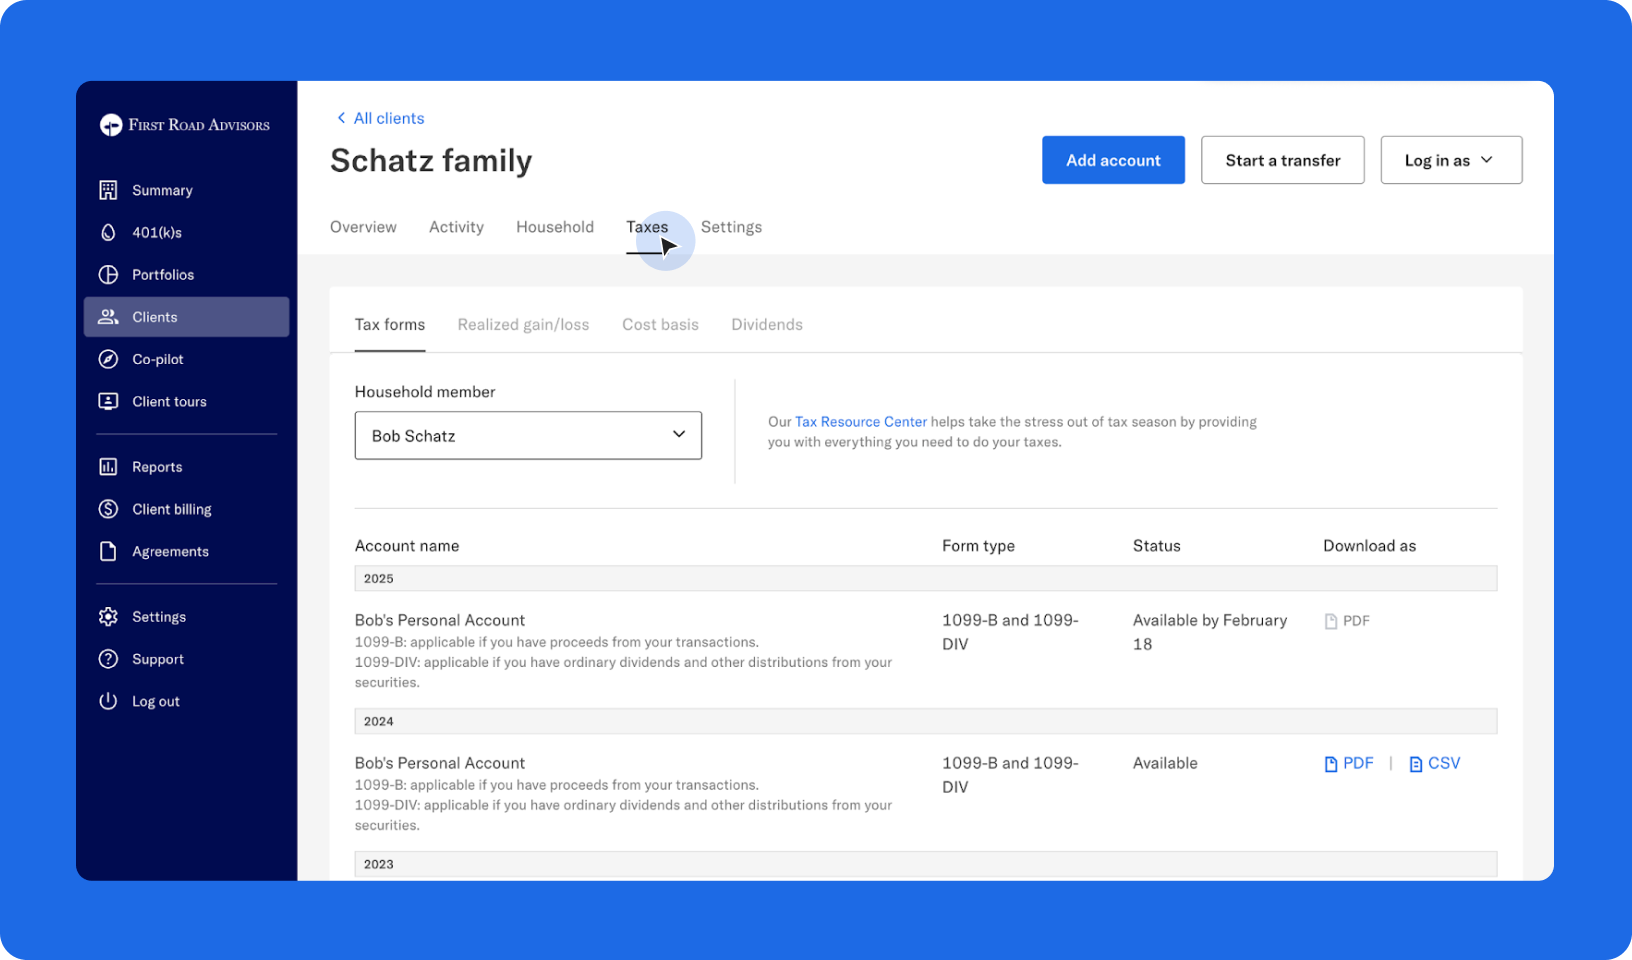The width and height of the screenshot is (1632, 960).
Task: Download the 2024 tax form as CSV
Action: coord(1444,762)
